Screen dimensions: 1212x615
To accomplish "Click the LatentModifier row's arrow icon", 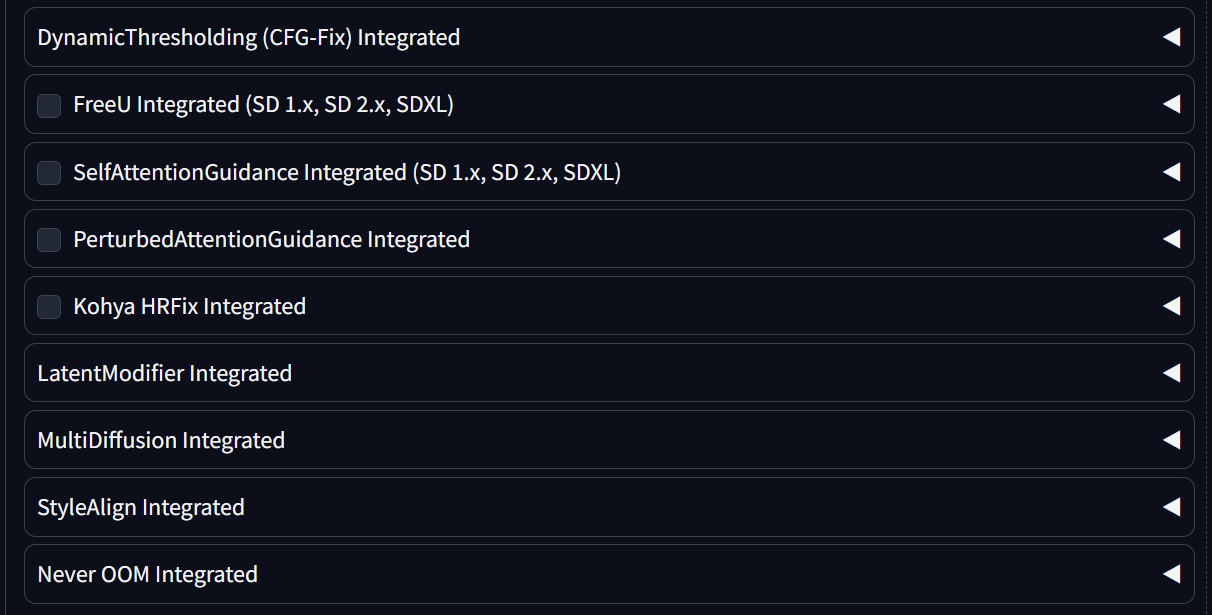I will pos(1171,373).
